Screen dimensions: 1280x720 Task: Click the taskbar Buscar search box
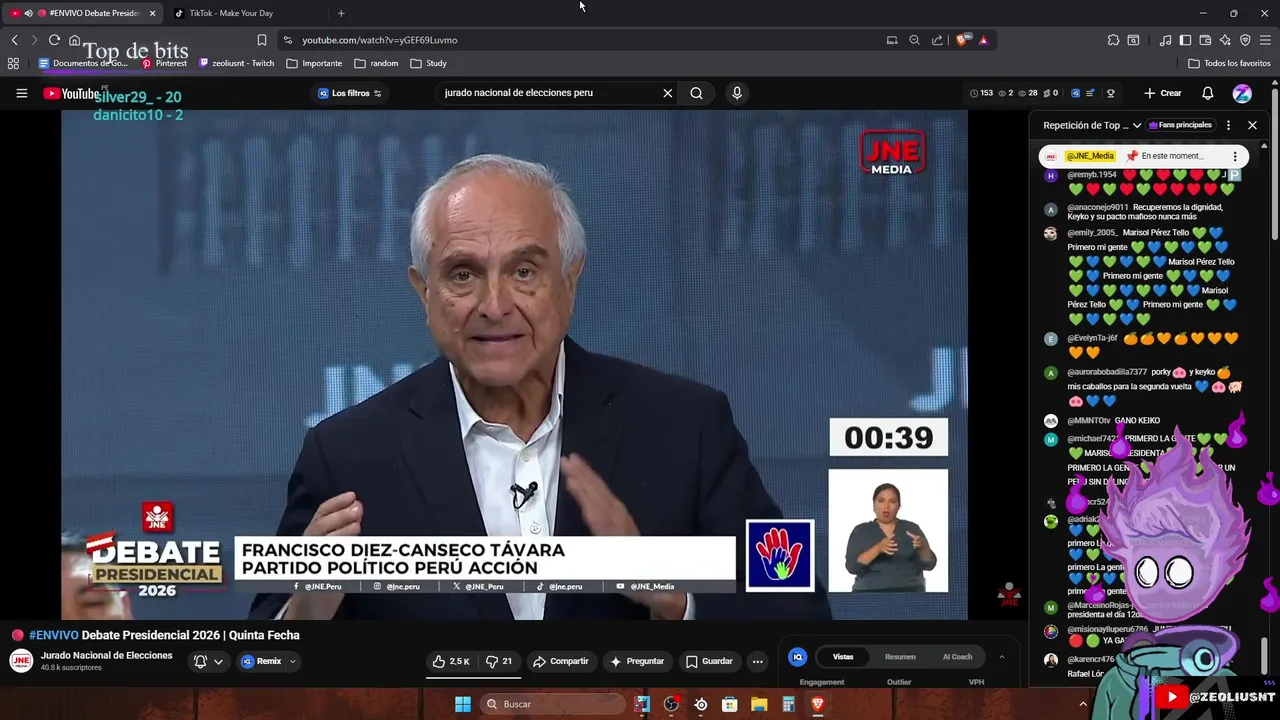click(x=552, y=704)
